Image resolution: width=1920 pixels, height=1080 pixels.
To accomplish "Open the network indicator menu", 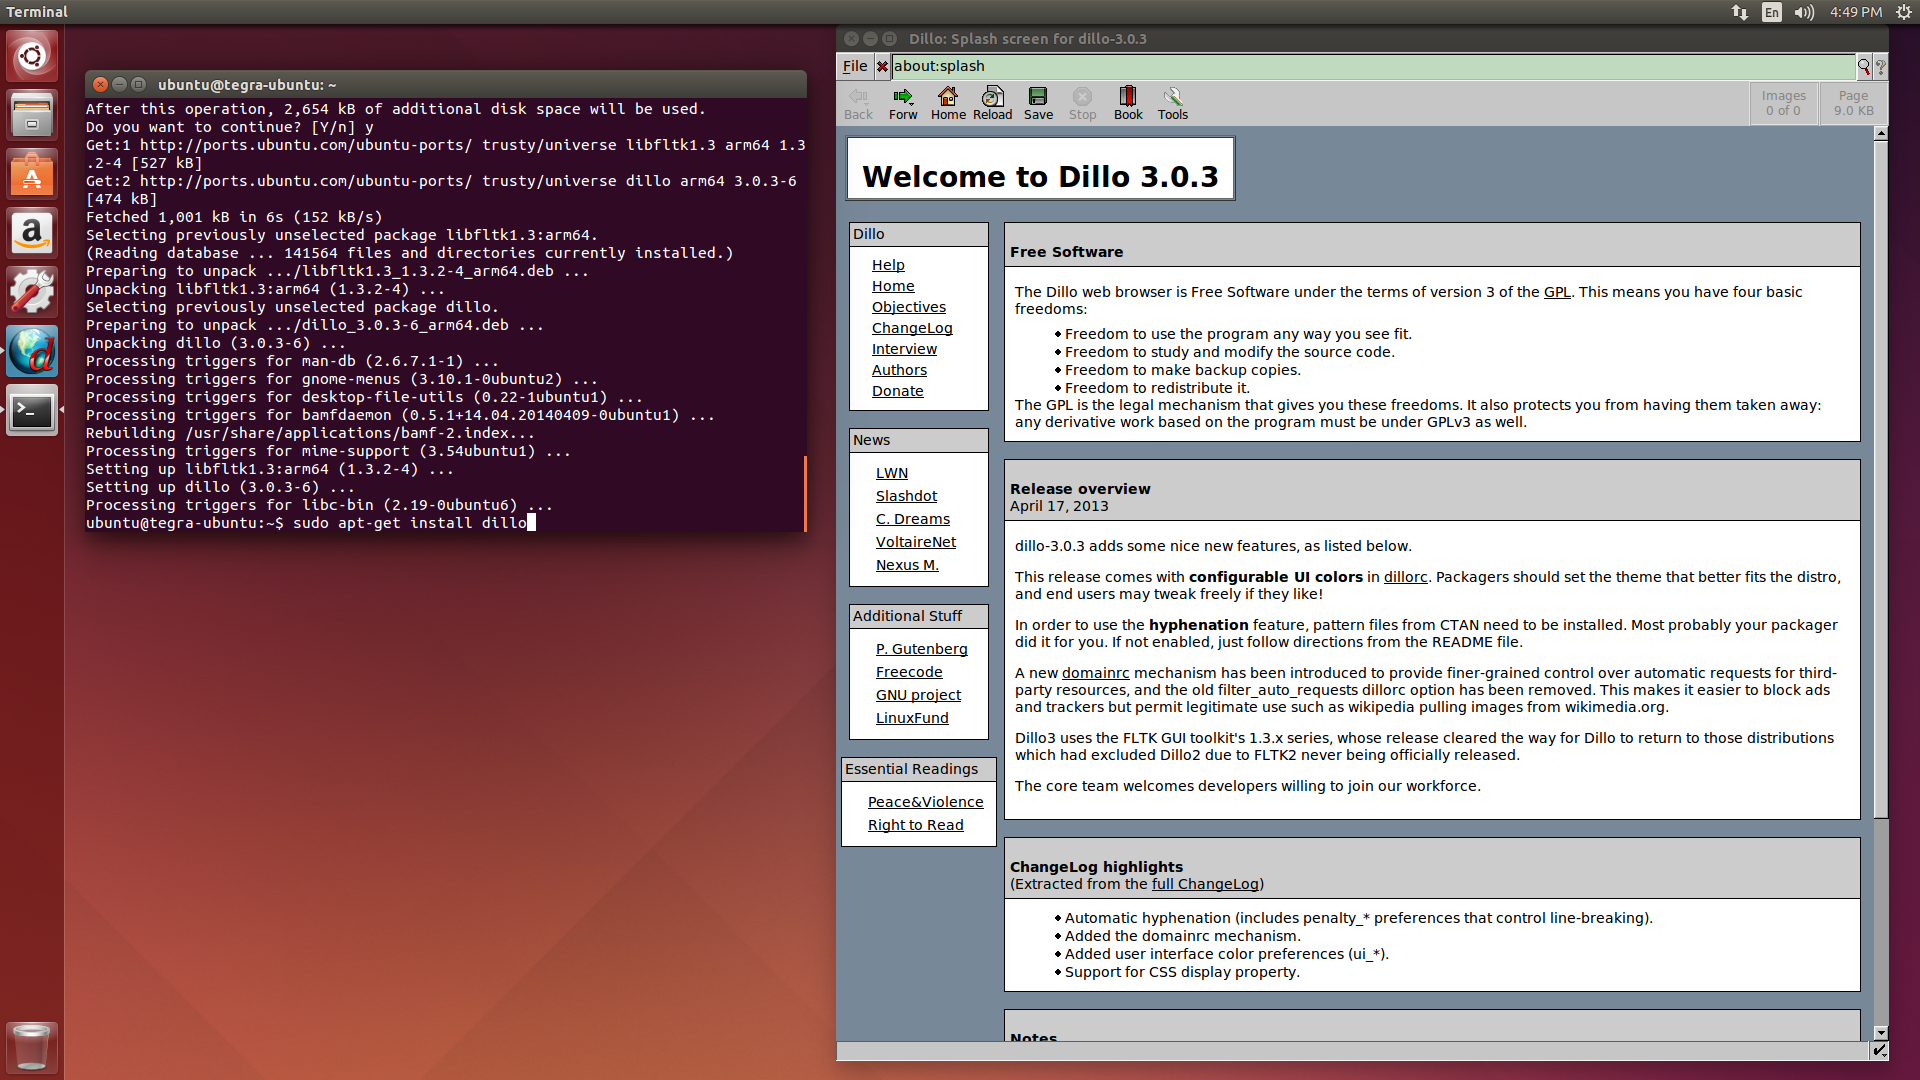I will [x=1740, y=12].
